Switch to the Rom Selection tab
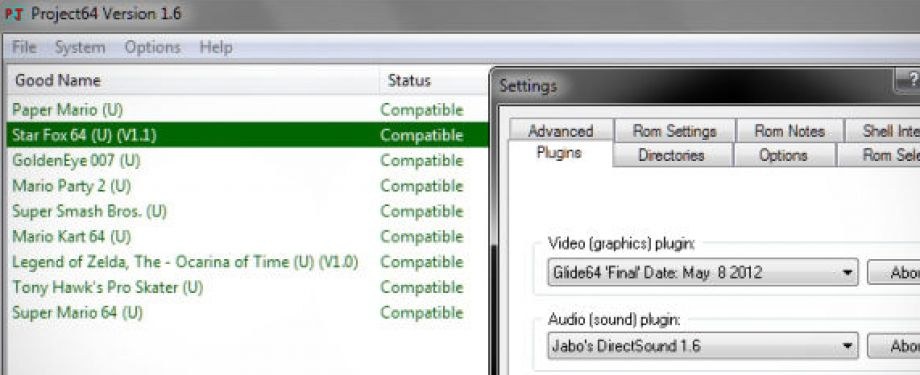920x375 pixels. tap(878, 155)
